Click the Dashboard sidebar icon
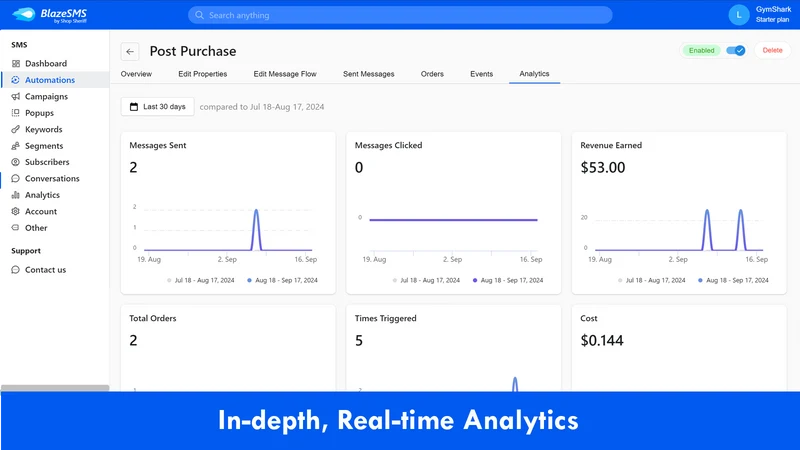This screenshot has height=450, width=800. click(16, 64)
